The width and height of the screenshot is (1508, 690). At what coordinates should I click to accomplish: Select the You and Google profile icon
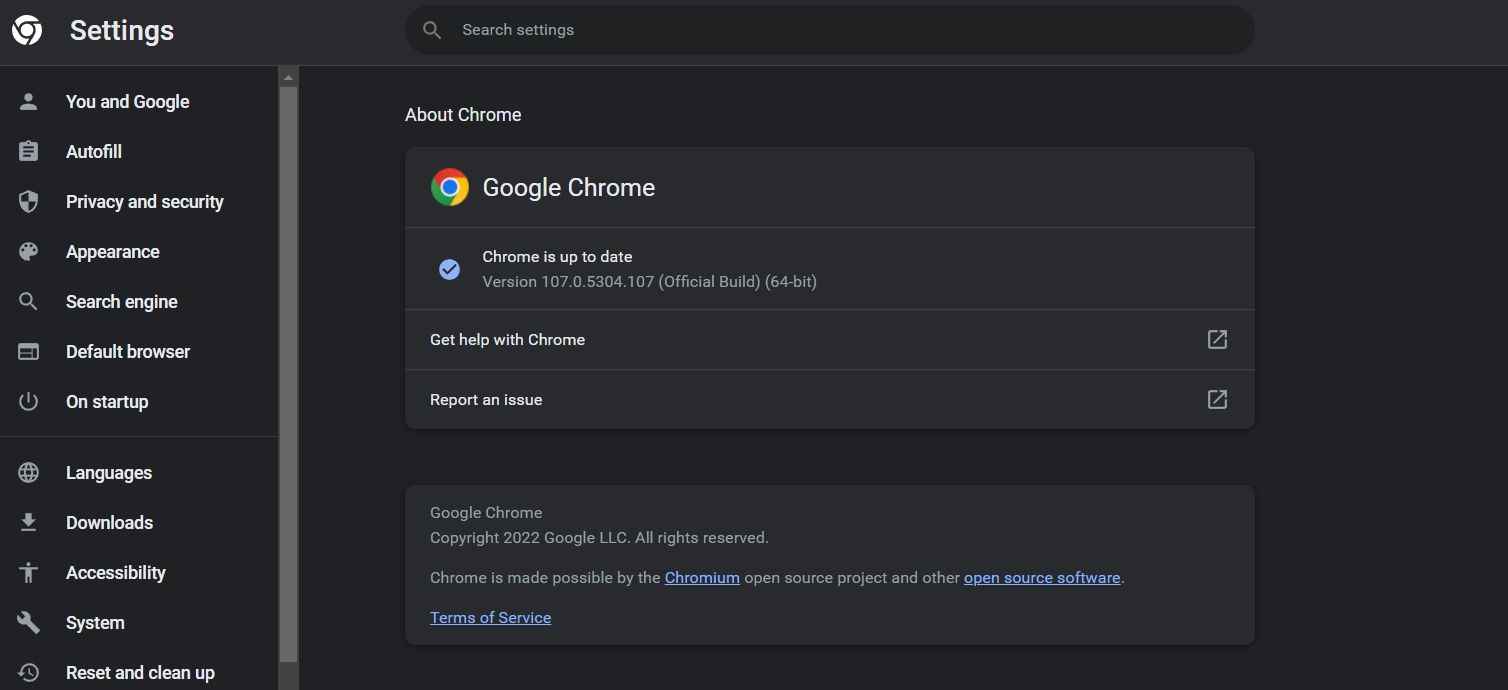pos(28,101)
